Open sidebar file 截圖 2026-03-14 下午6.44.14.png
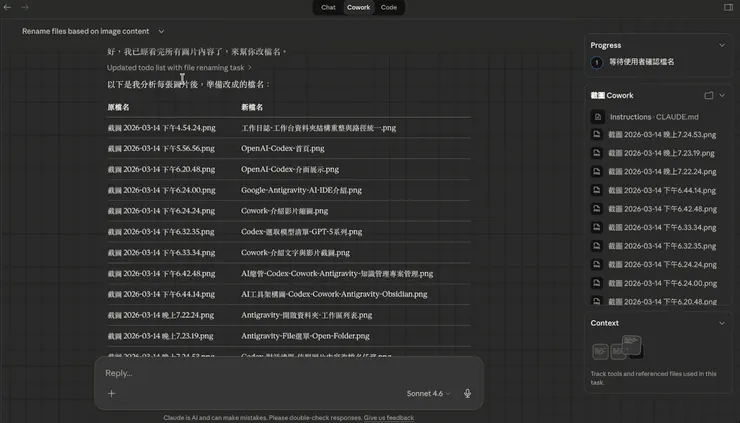 662,190
